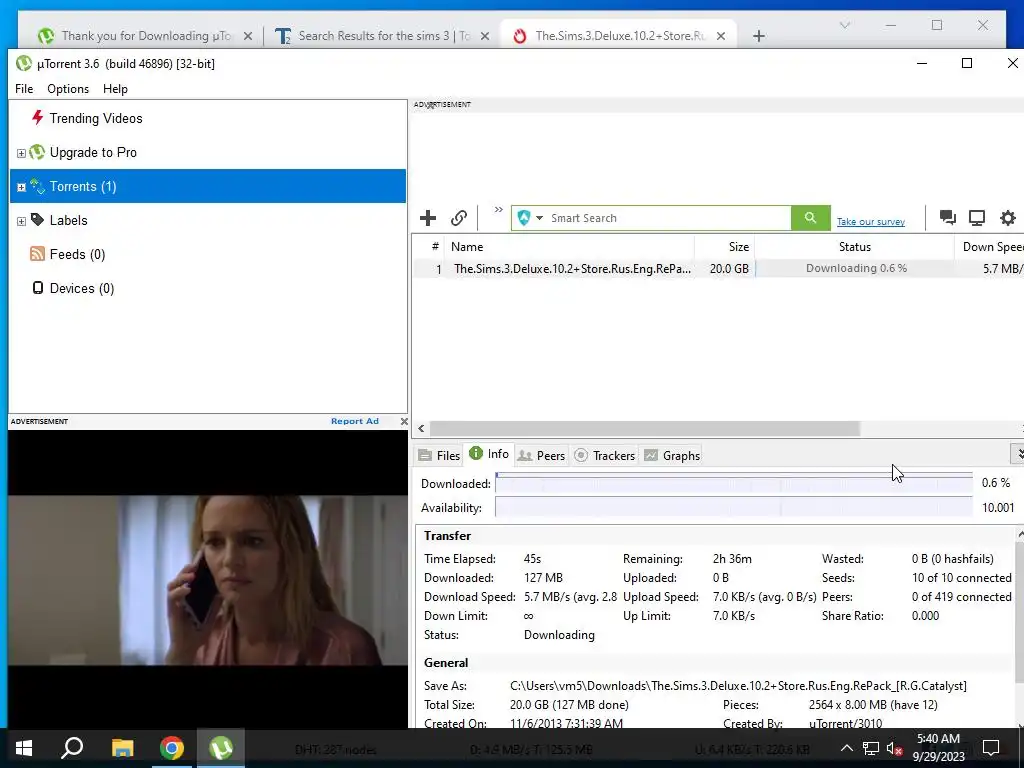Open the search provider shield dropdown

coord(530,217)
